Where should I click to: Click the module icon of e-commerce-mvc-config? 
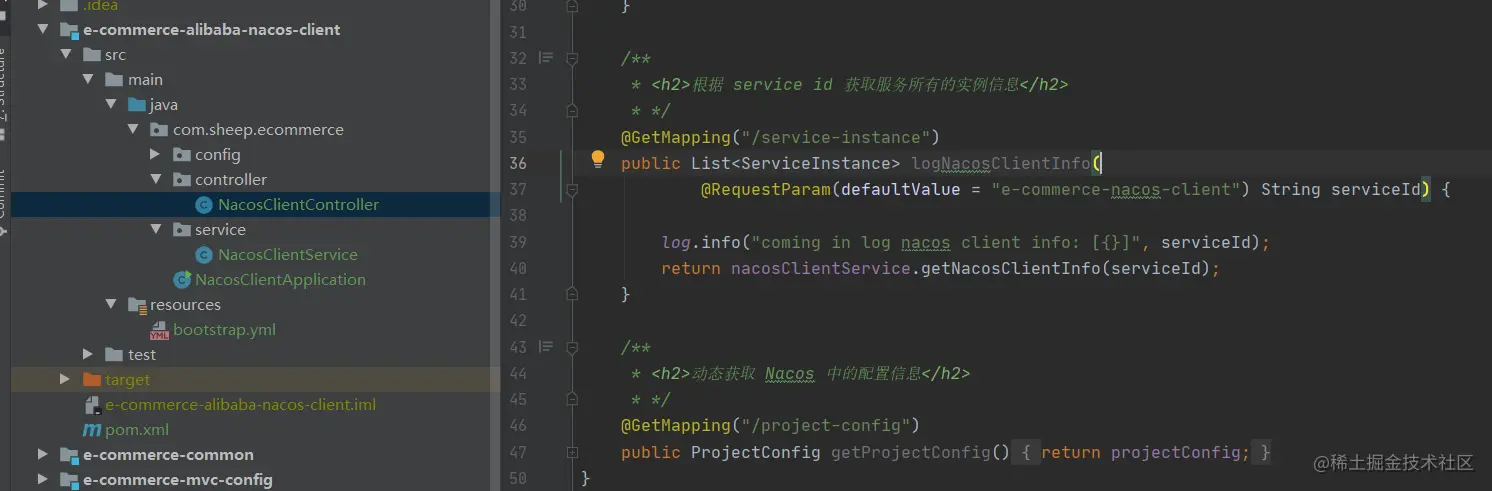tap(69, 480)
